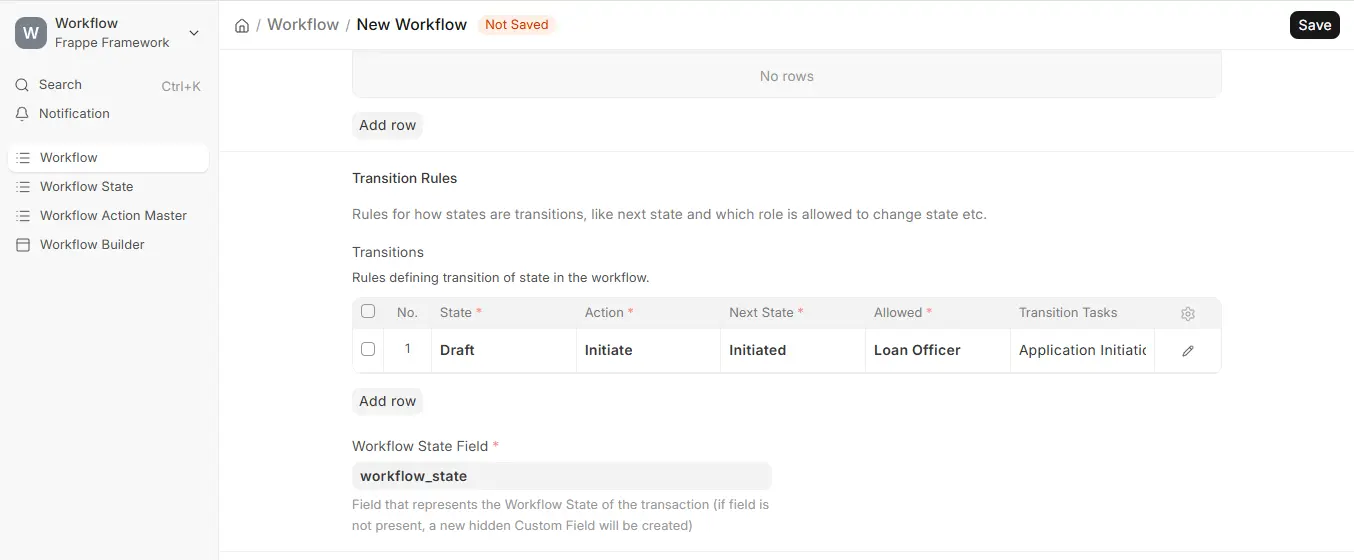Click the Action column header
This screenshot has width=1354, height=560.
(648, 313)
